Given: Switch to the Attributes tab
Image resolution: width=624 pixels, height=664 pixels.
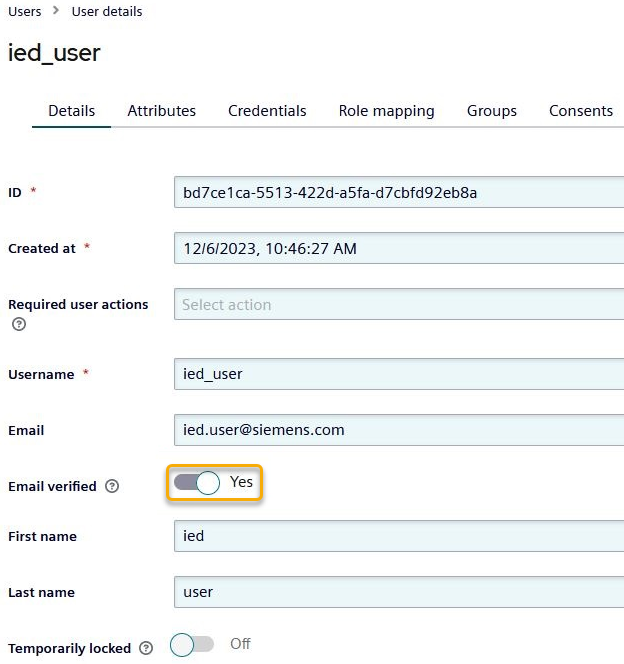Looking at the screenshot, I should pos(161,111).
